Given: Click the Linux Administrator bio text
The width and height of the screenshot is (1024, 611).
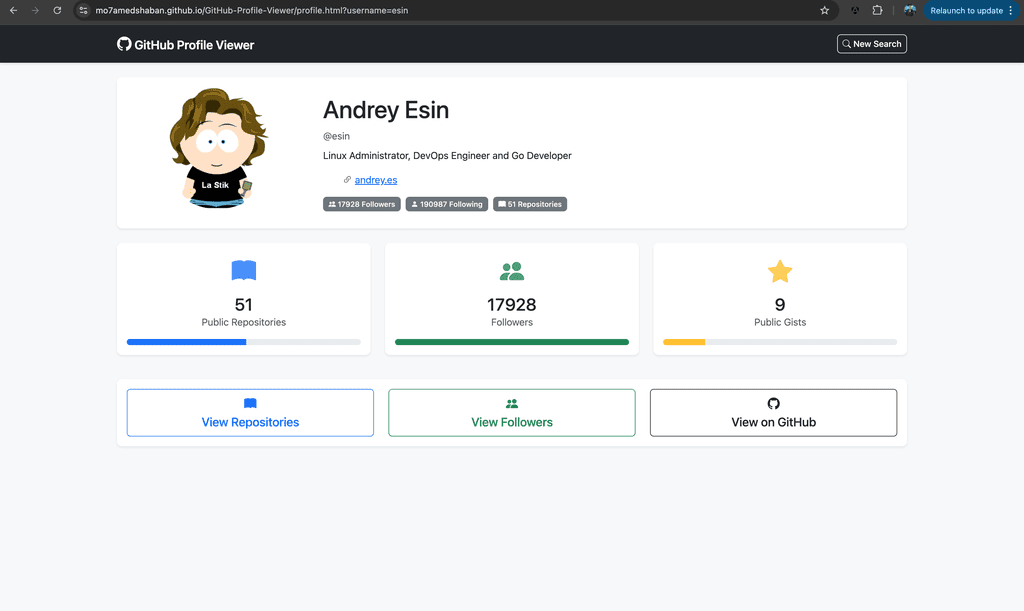Looking at the screenshot, I should (447, 155).
